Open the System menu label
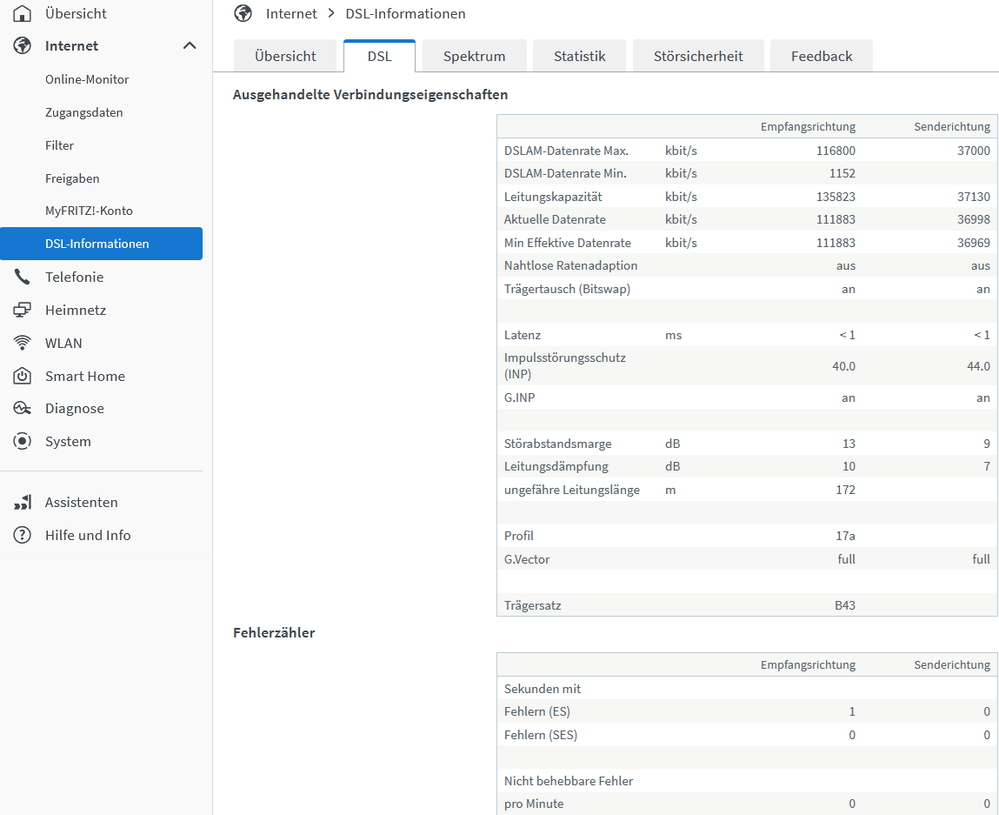This screenshot has height=815, width=999. point(68,441)
